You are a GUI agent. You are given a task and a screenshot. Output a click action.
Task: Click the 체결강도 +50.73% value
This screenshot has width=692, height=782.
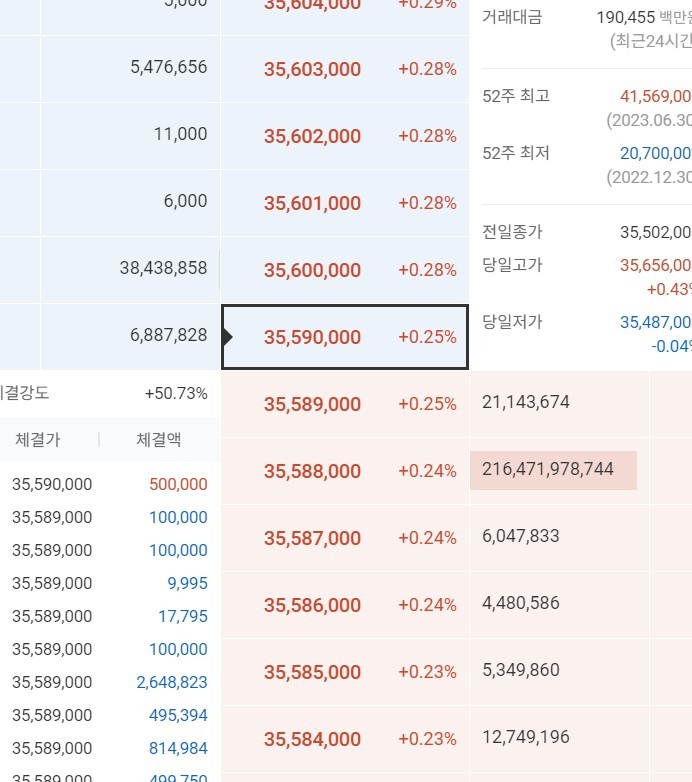176,393
